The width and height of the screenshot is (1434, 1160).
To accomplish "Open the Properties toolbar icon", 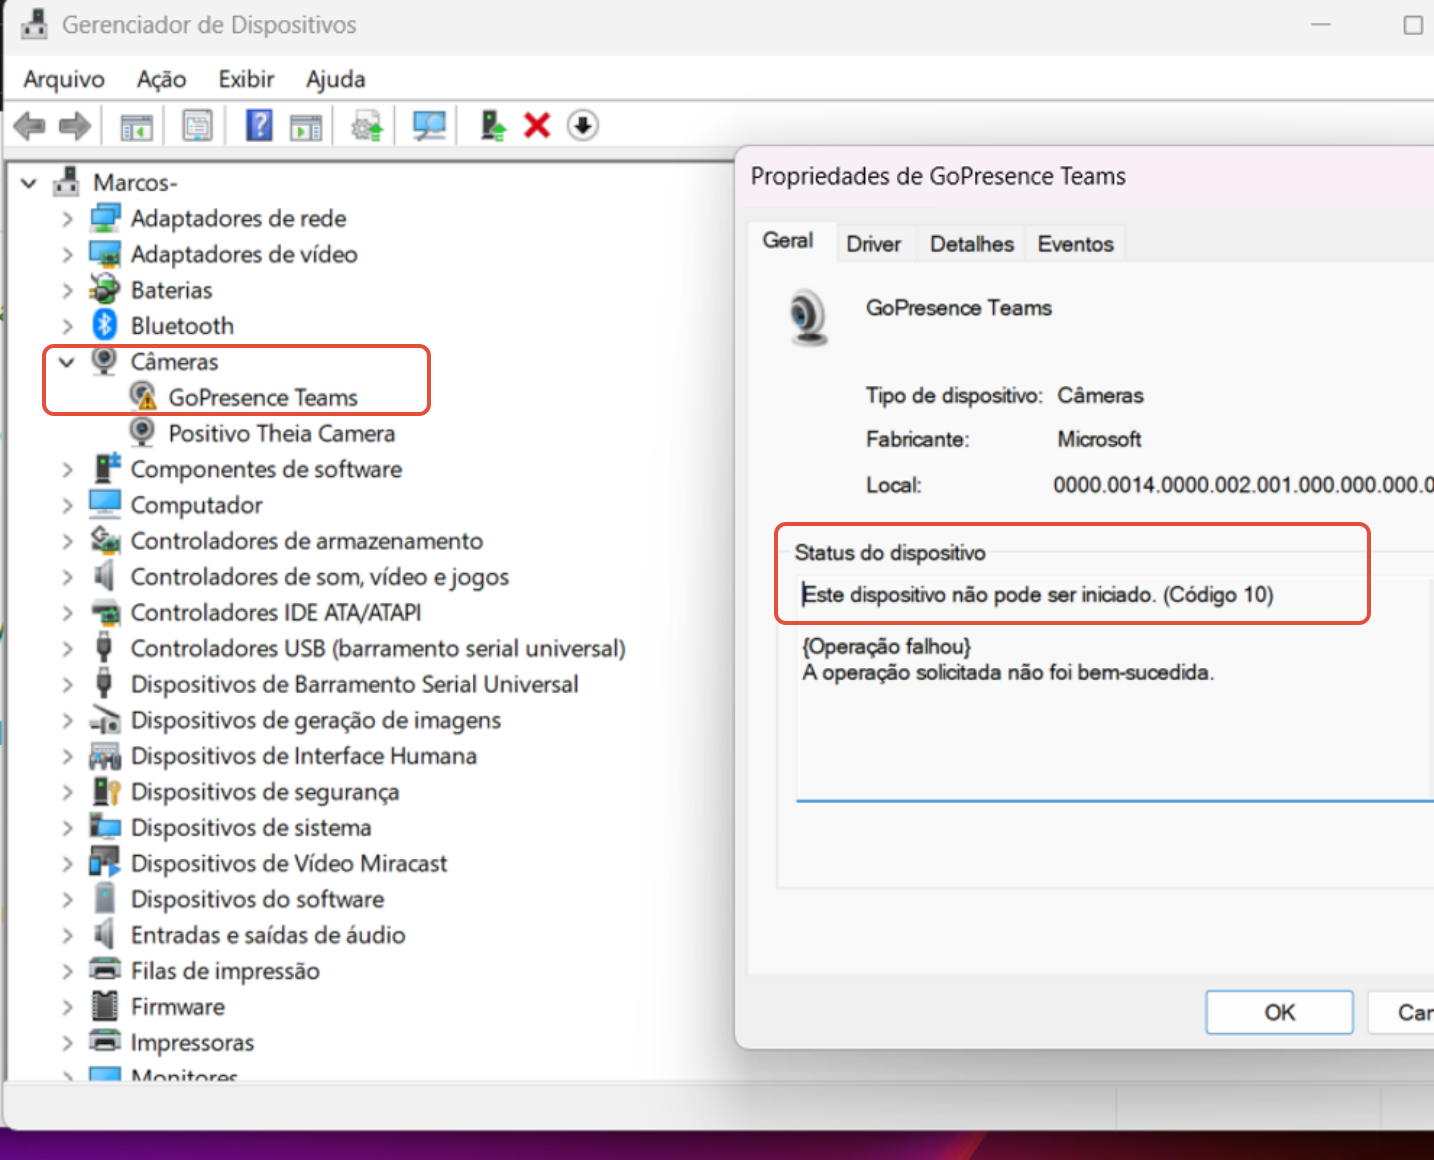I will point(197,126).
